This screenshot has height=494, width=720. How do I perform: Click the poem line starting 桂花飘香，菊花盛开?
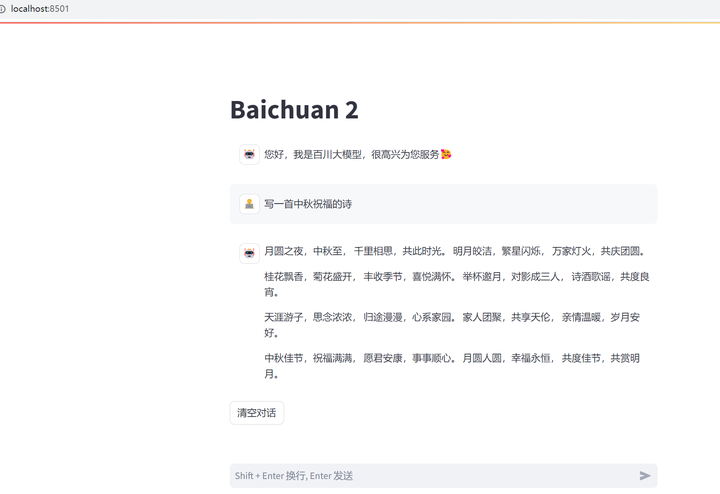pos(457,284)
